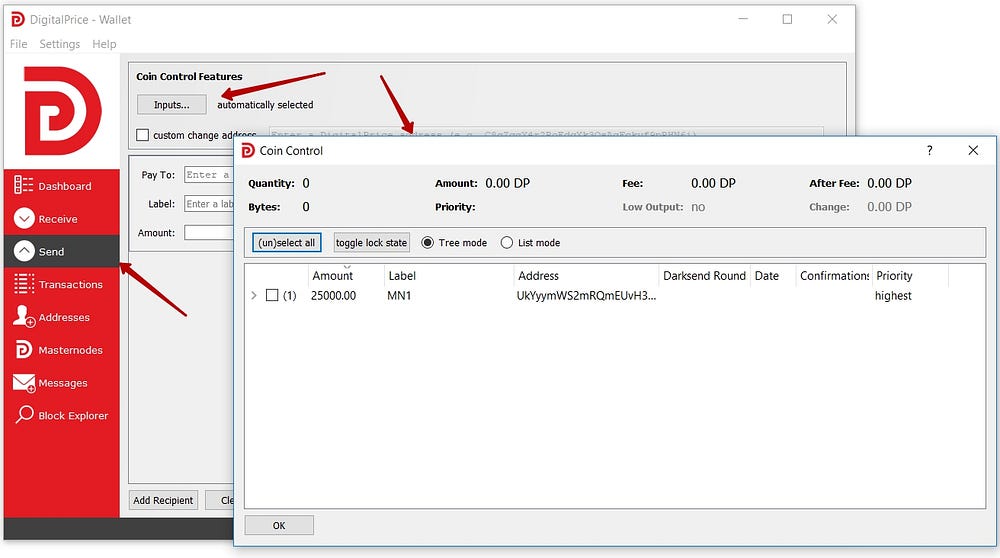1000x558 pixels.
Task: Maximize the DigitalPrice Wallet window
Action: tap(787, 19)
